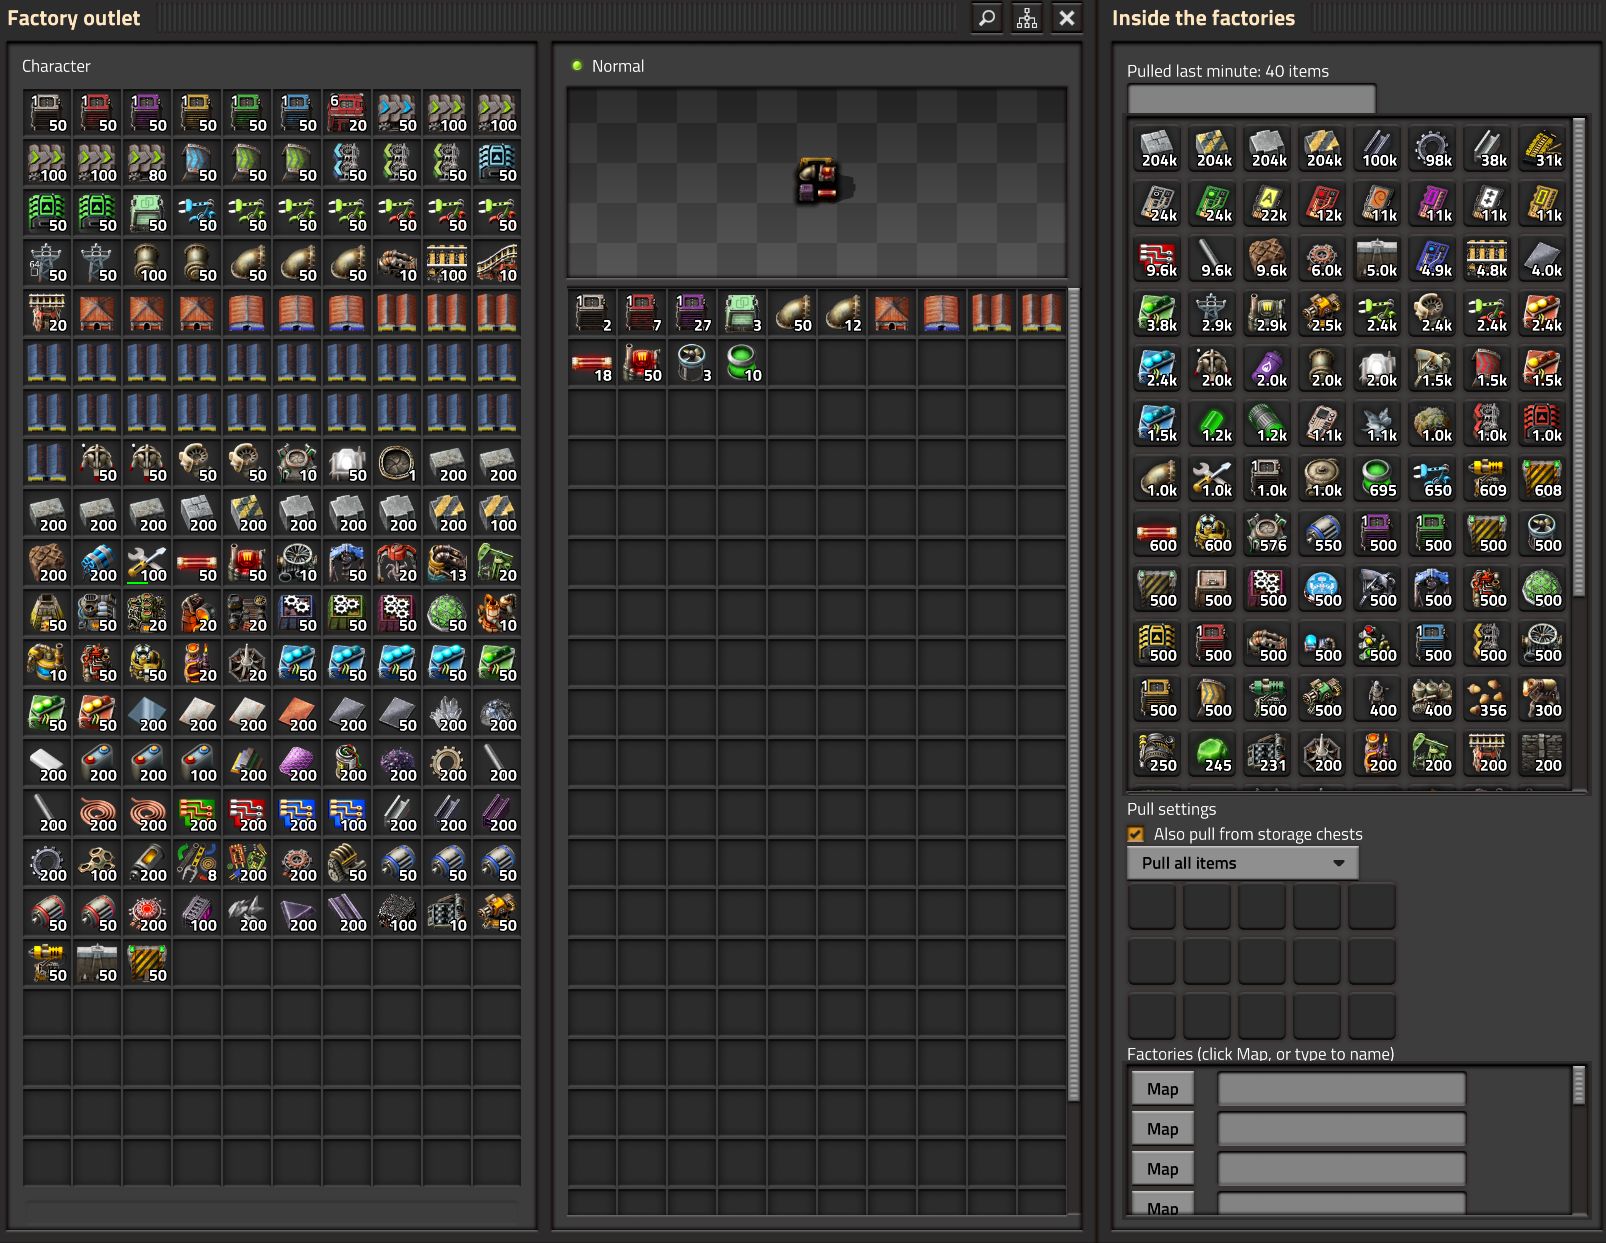Select the factory item counted 356

click(1487, 698)
